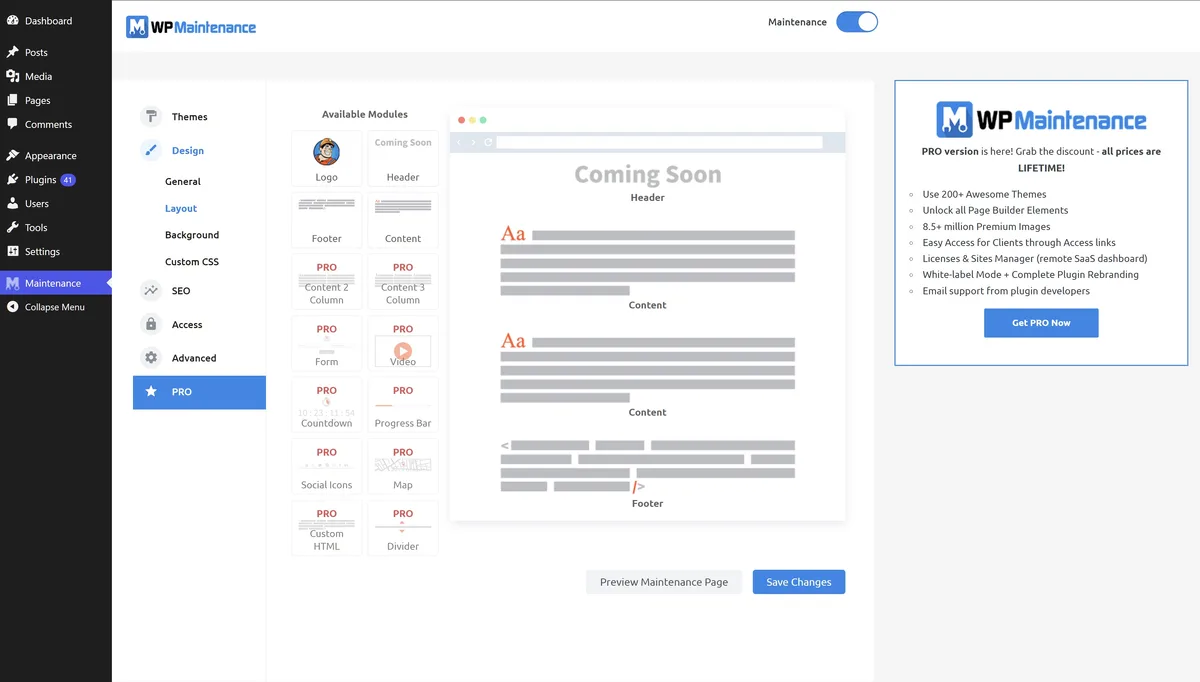Toggle the Maintenance mode switch

[857, 22]
